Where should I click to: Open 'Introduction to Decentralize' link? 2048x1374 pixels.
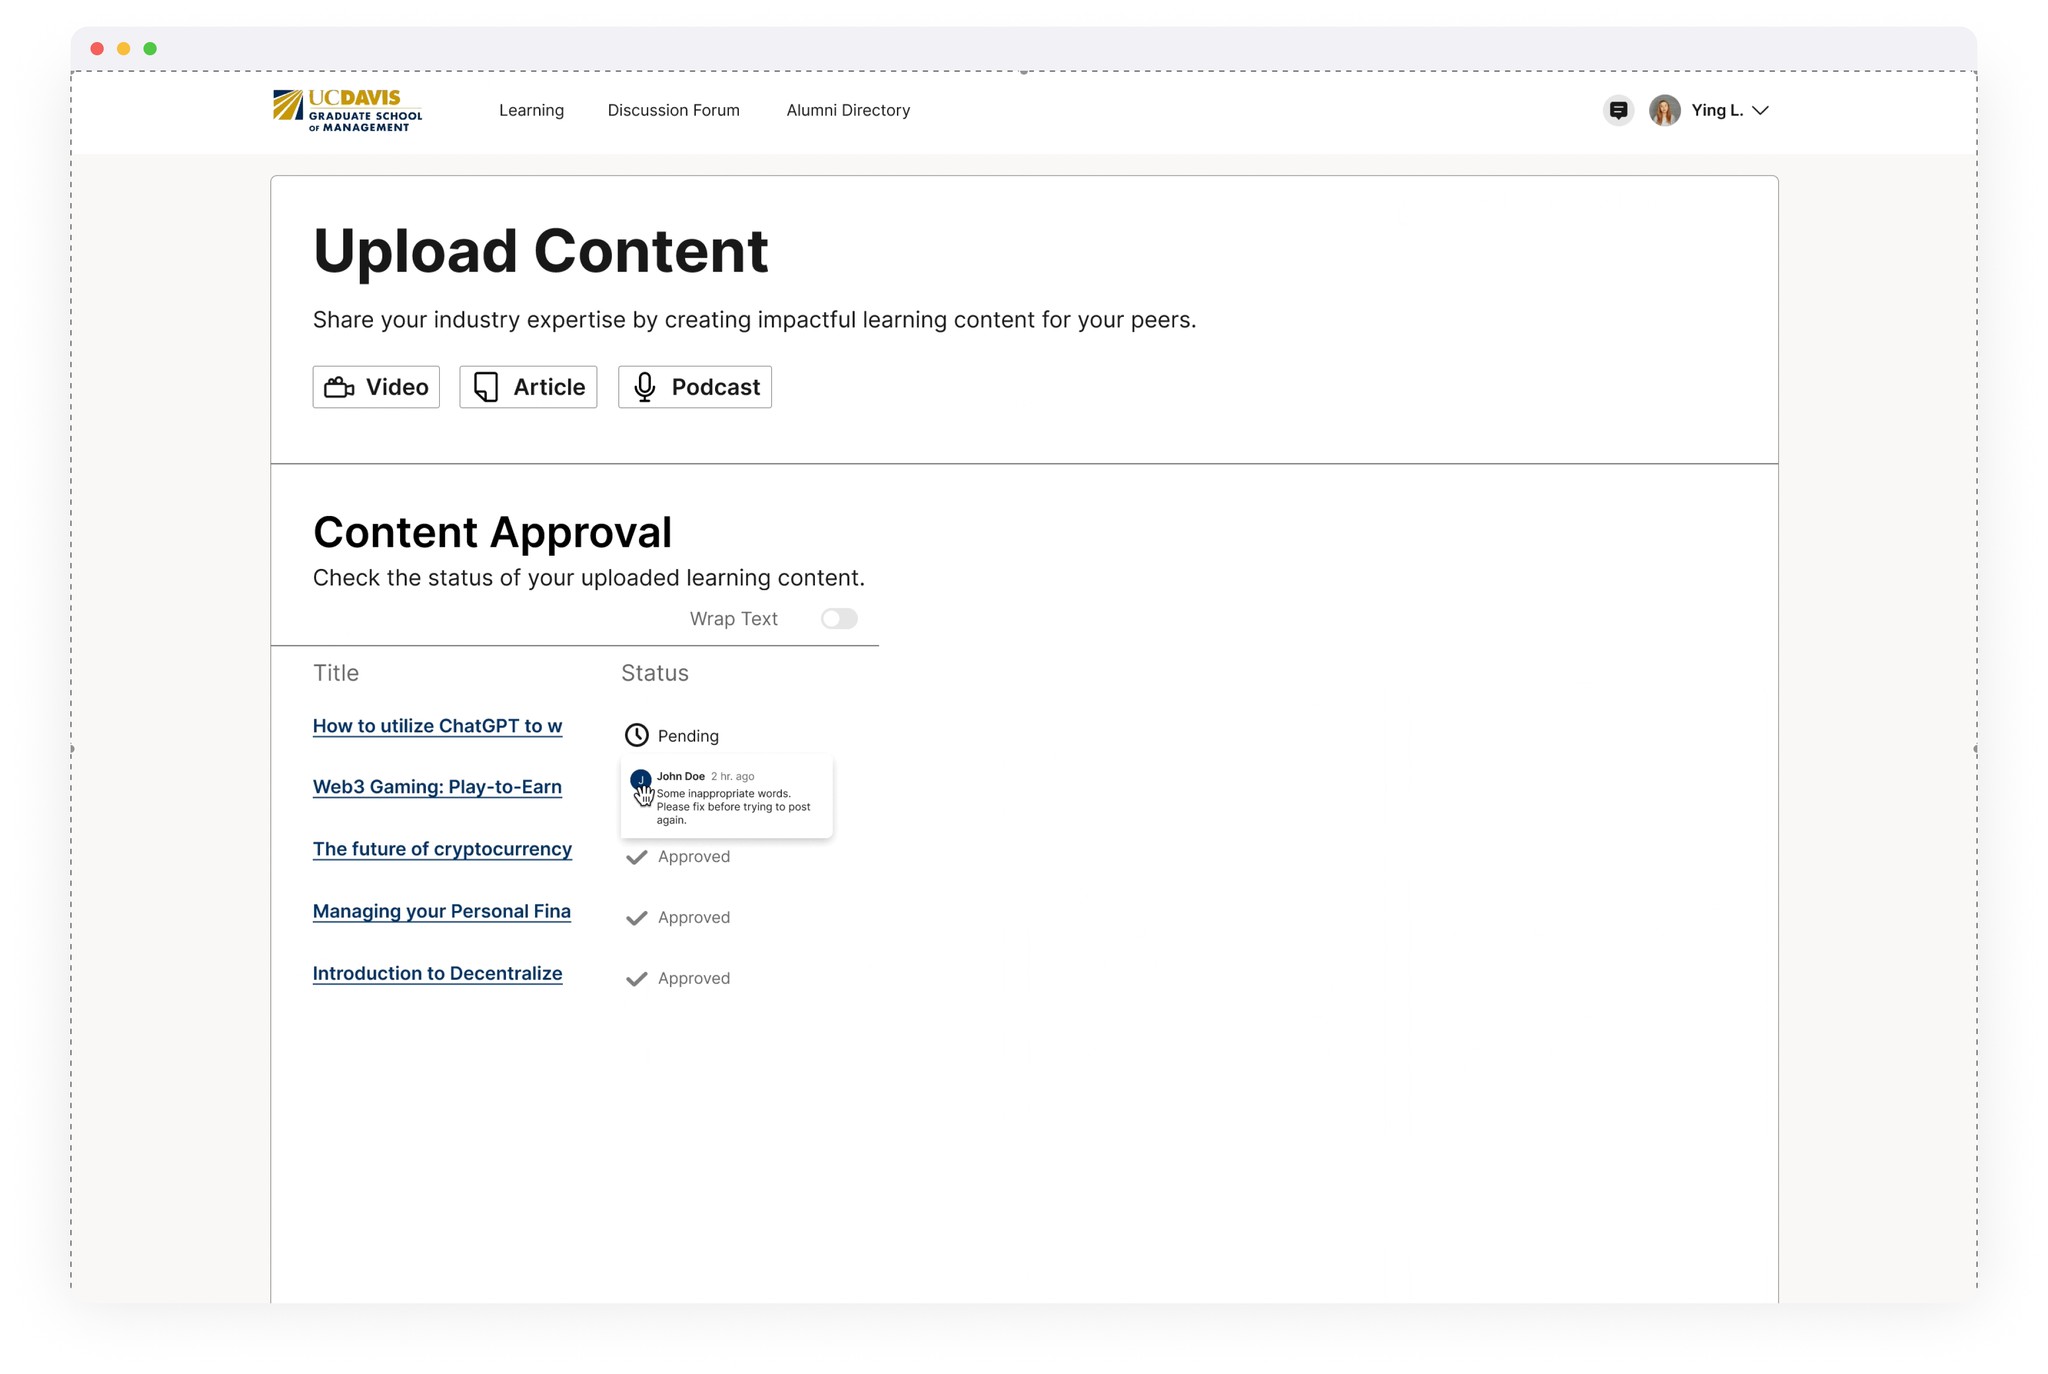pyautogui.click(x=437, y=973)
